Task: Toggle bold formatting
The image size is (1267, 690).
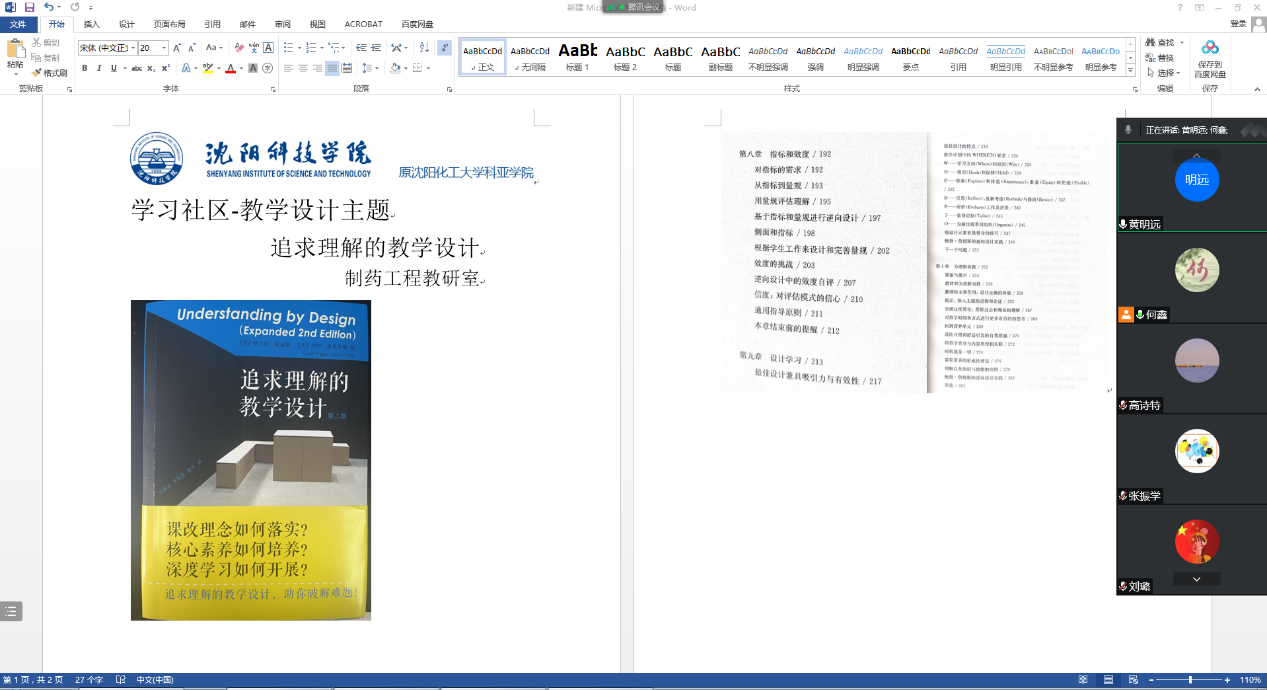Action: click(85, 68)
